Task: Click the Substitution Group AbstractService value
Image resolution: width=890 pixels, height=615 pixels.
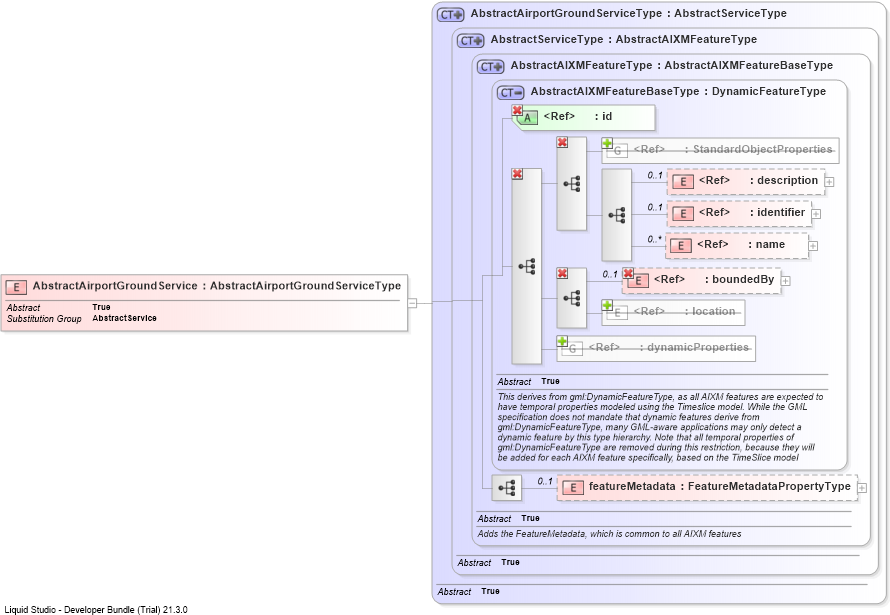Action: [x=124, y=318]
